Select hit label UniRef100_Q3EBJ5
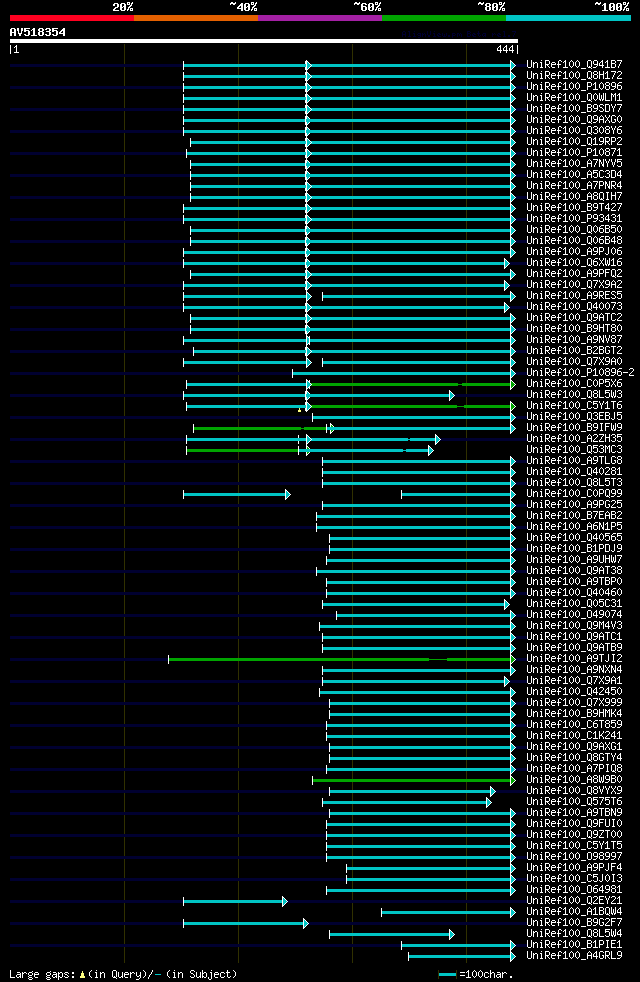The image size is (640, 982). pos(574,416)
